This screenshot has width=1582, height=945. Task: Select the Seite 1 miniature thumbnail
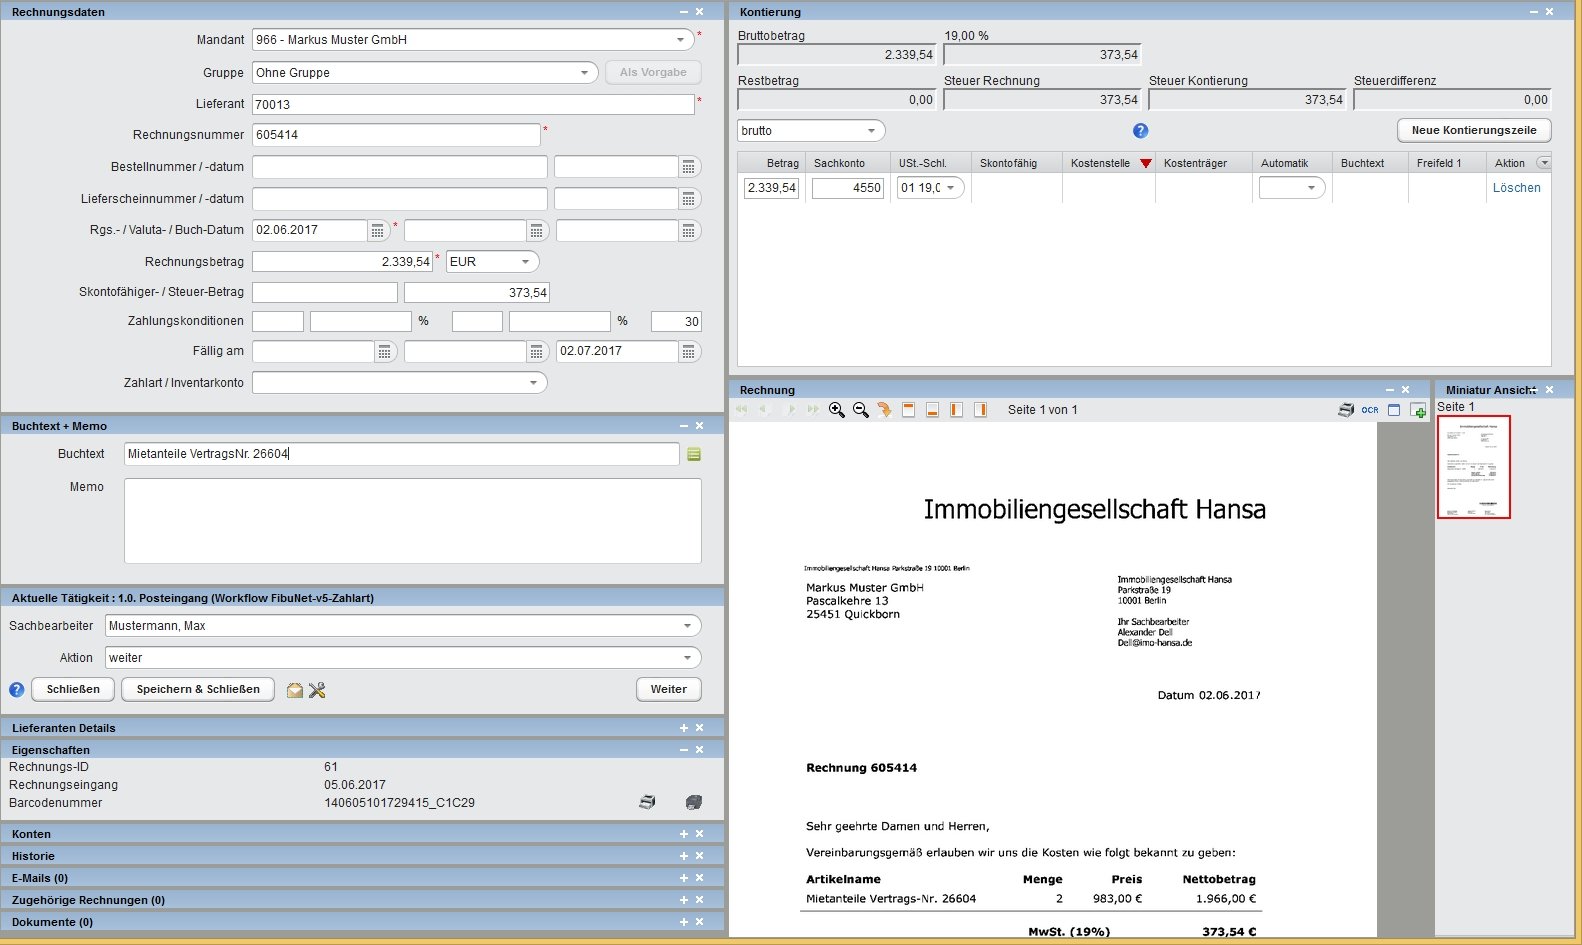pyautogui.click(x=1474, y=467)
